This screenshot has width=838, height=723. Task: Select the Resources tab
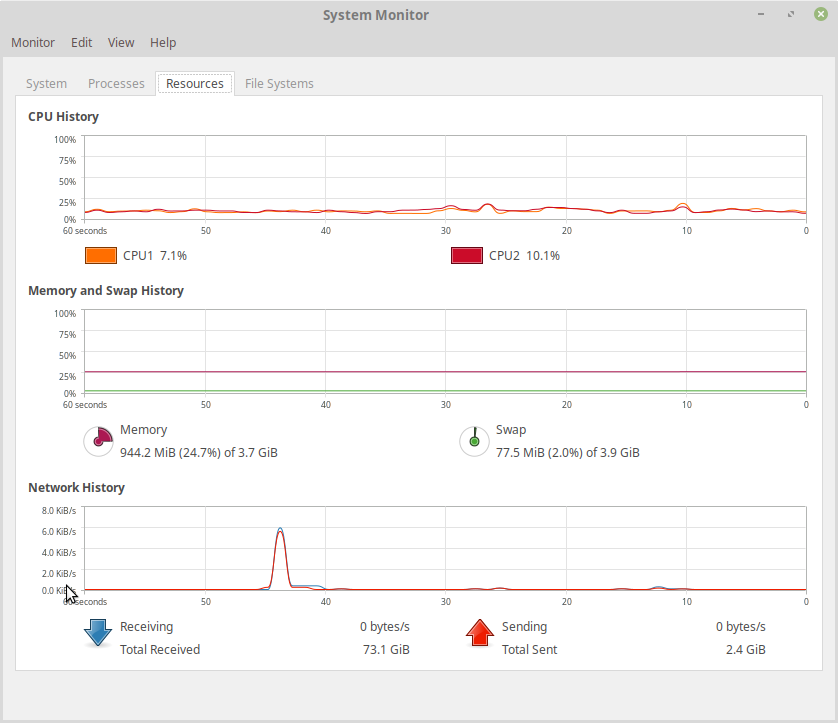coord(195,83)
